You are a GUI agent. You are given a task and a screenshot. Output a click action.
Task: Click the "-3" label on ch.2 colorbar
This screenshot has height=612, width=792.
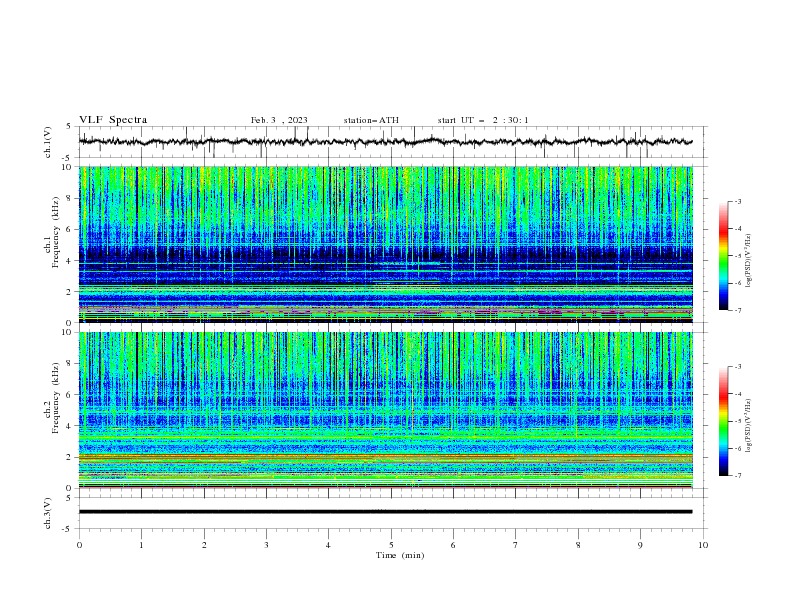point(738,367)
